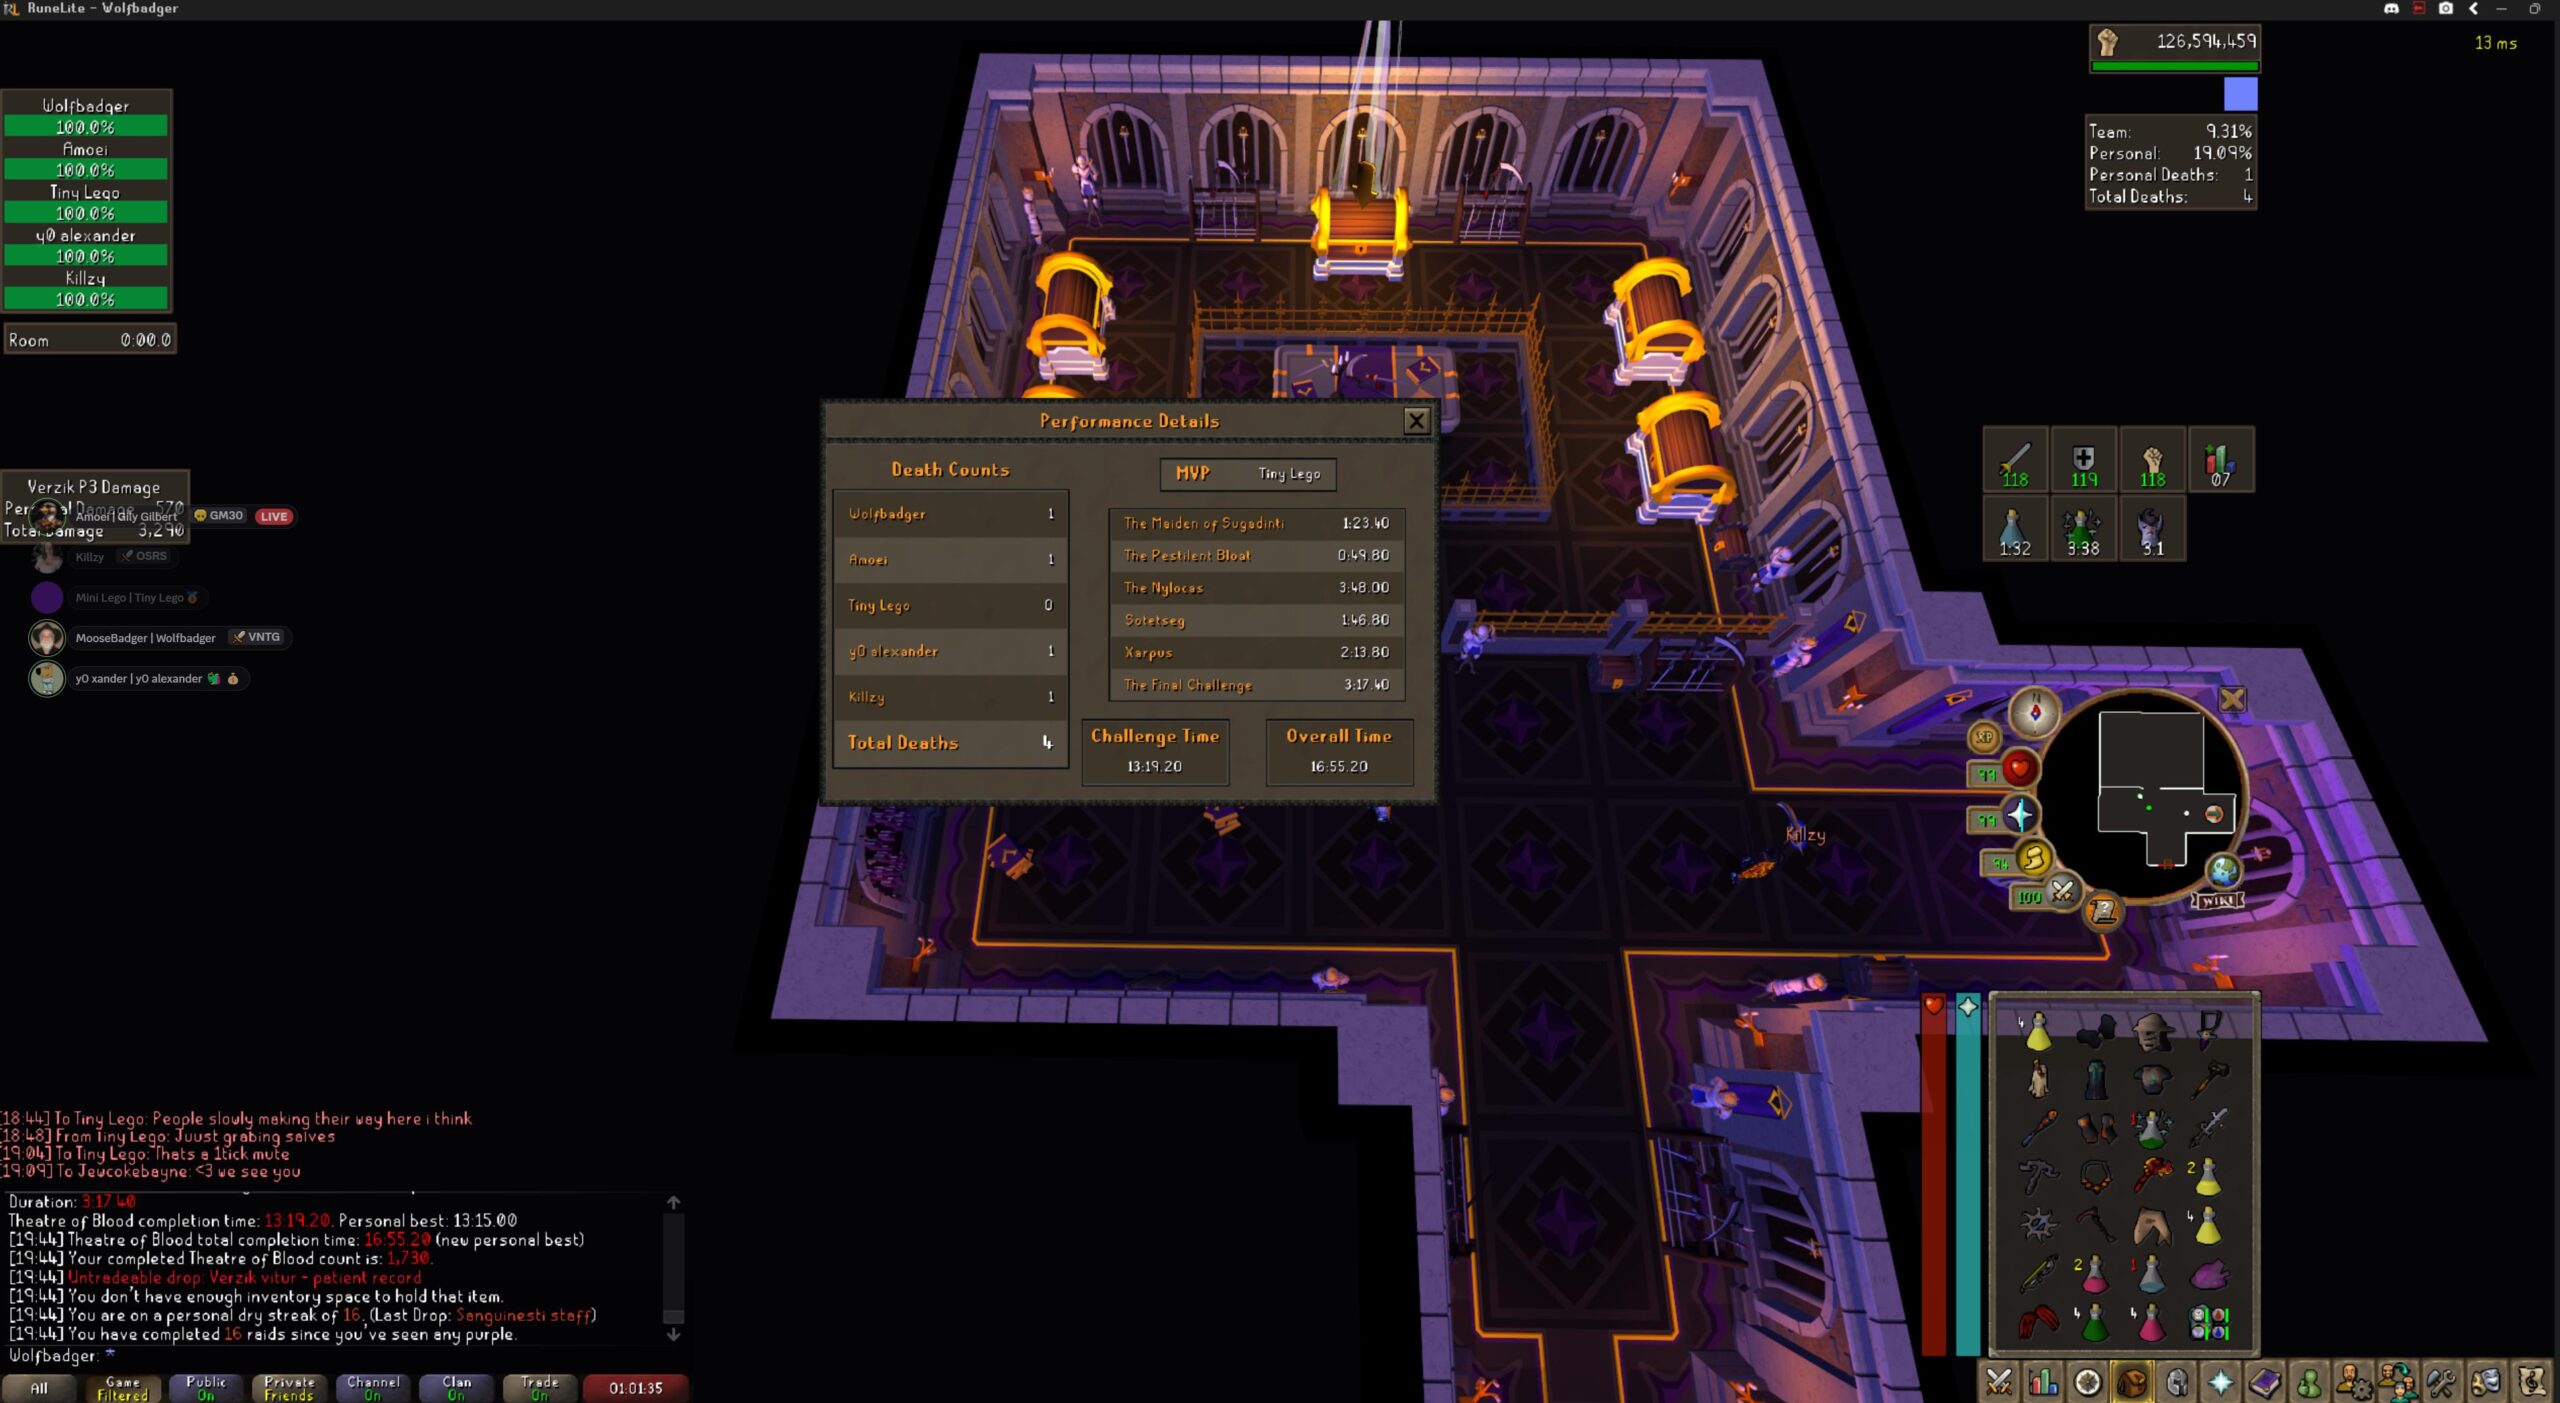Open the Public chat filter
2560x1403 pixels.
205,1388
